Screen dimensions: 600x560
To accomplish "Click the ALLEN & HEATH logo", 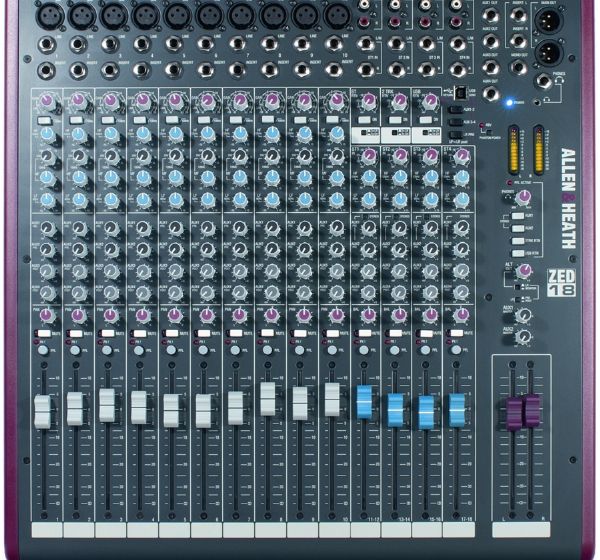I will 568,199.
